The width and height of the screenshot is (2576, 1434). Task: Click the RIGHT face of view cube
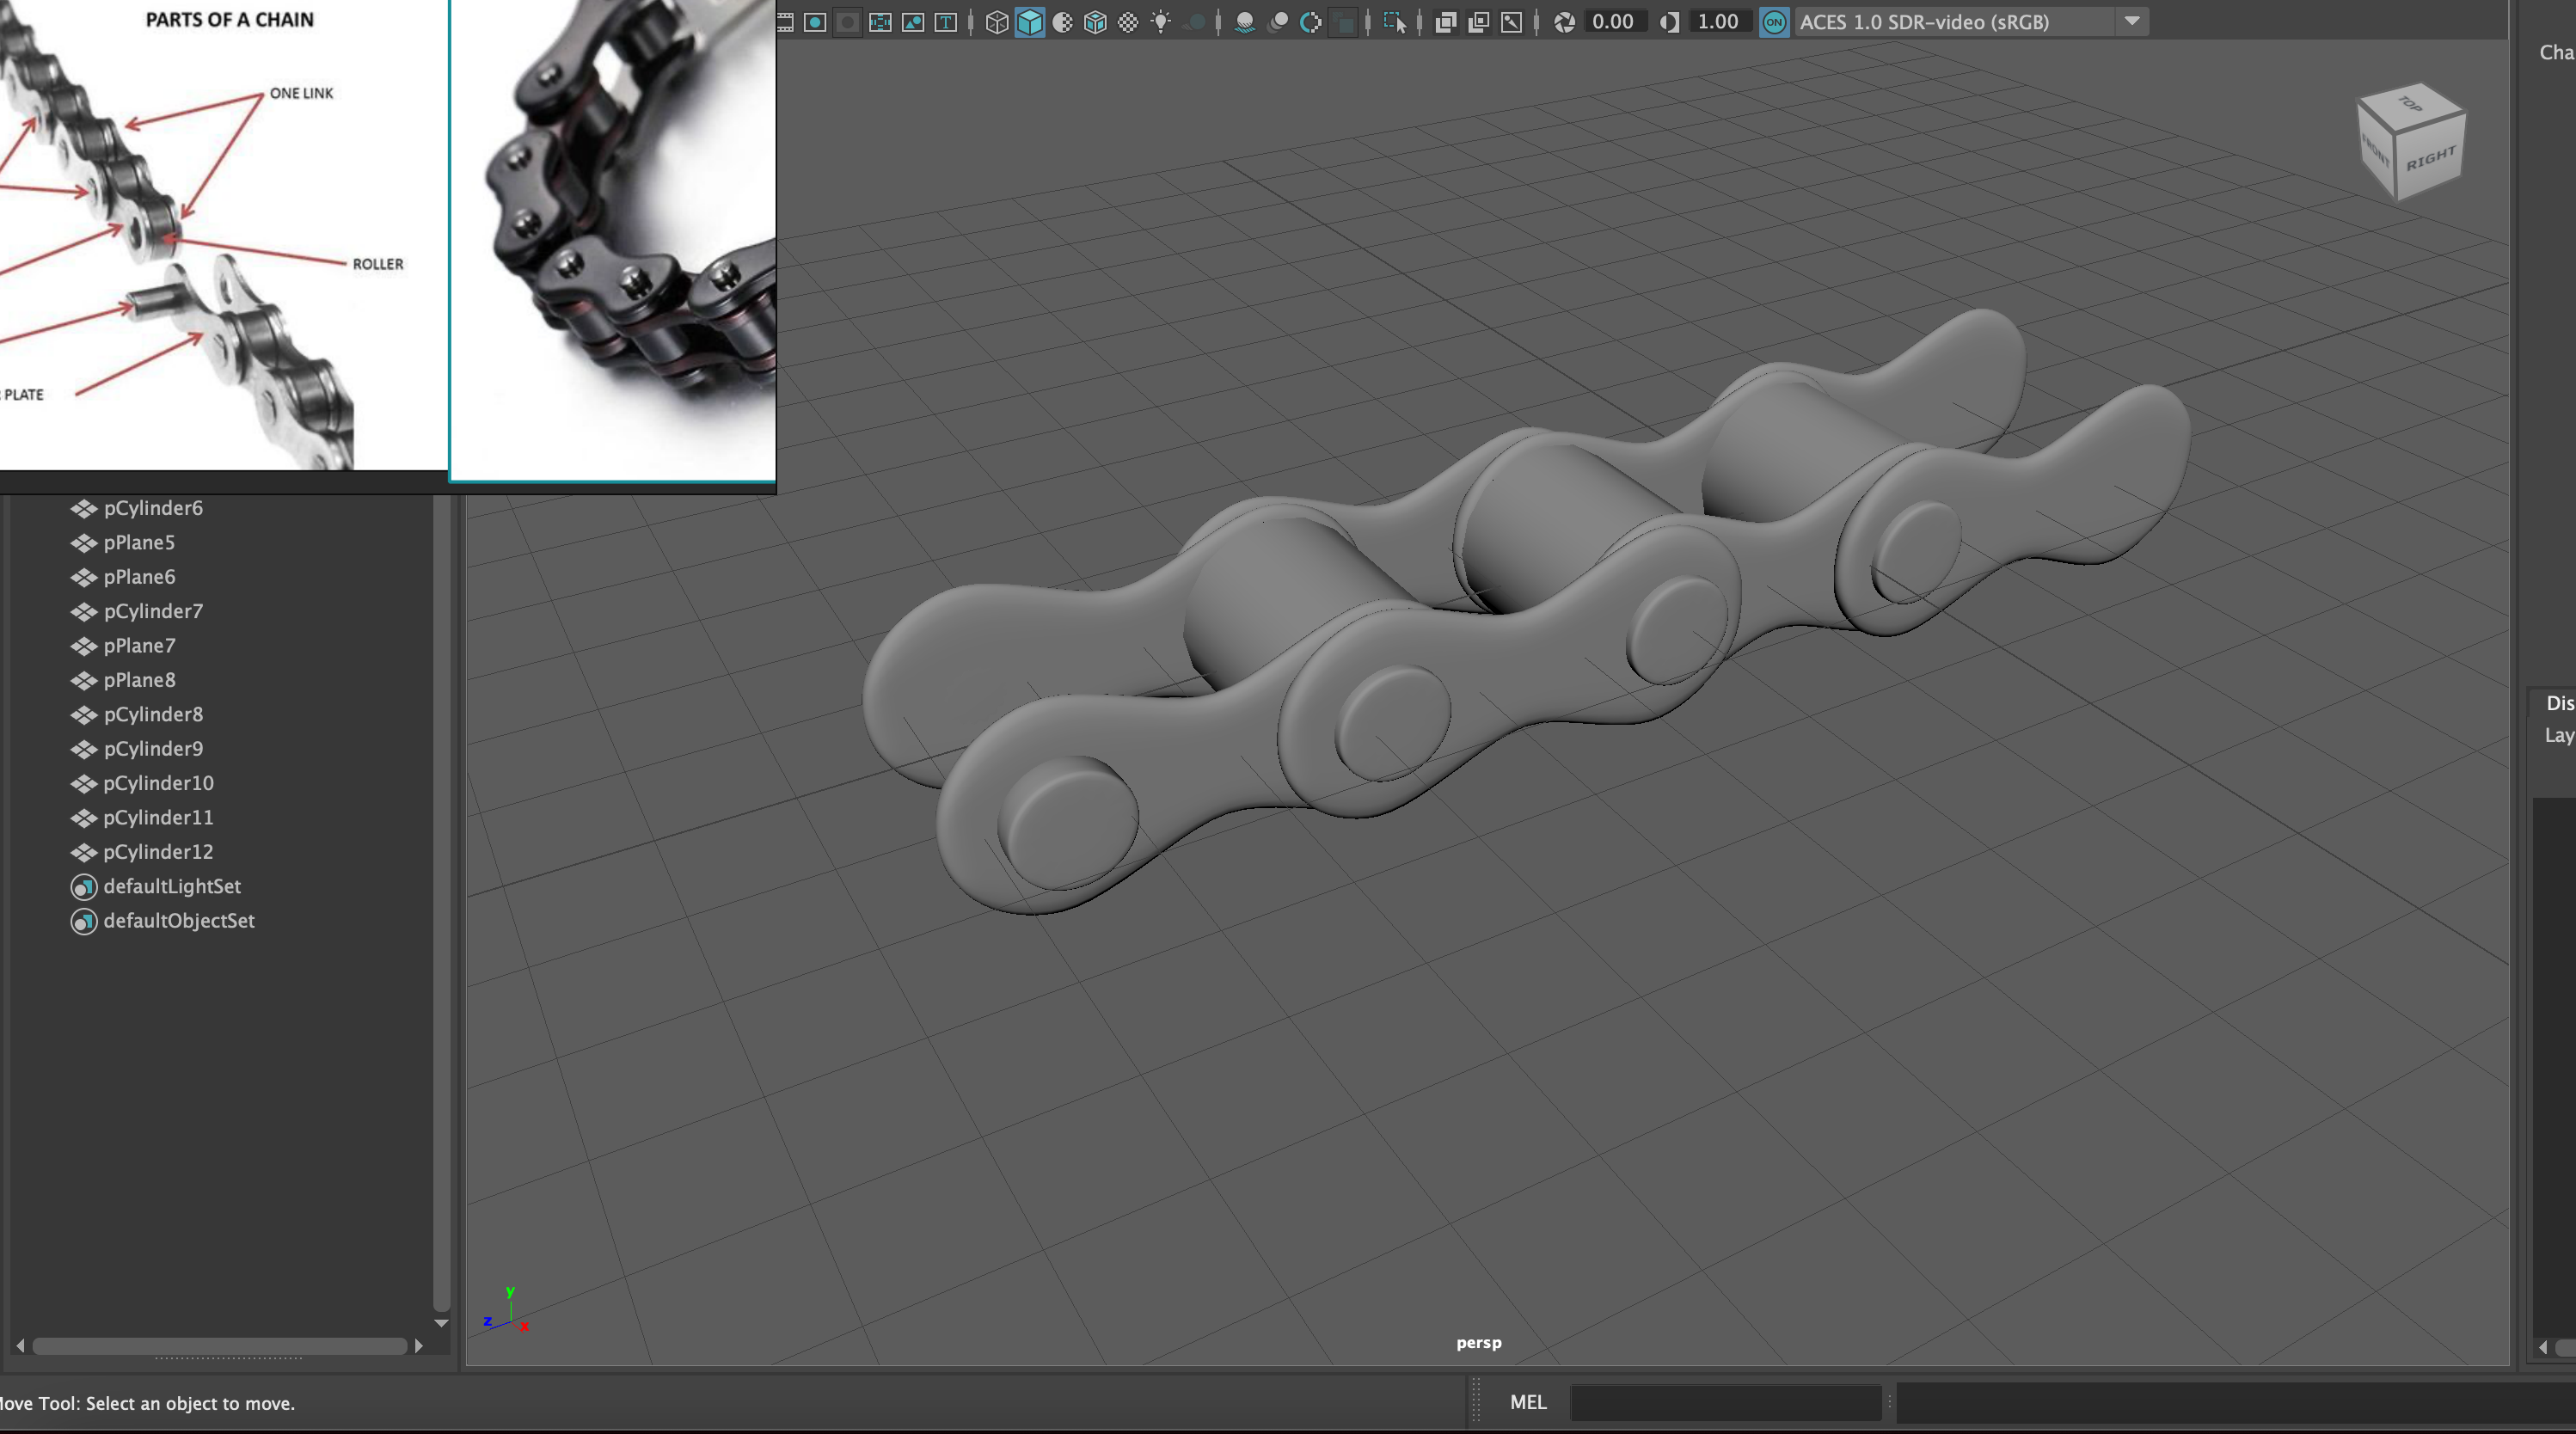point(2431,157)
